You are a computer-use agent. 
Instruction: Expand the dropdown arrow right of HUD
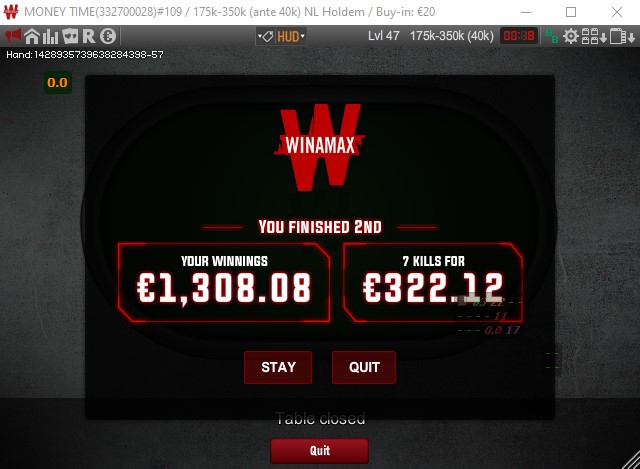[302, 36]
